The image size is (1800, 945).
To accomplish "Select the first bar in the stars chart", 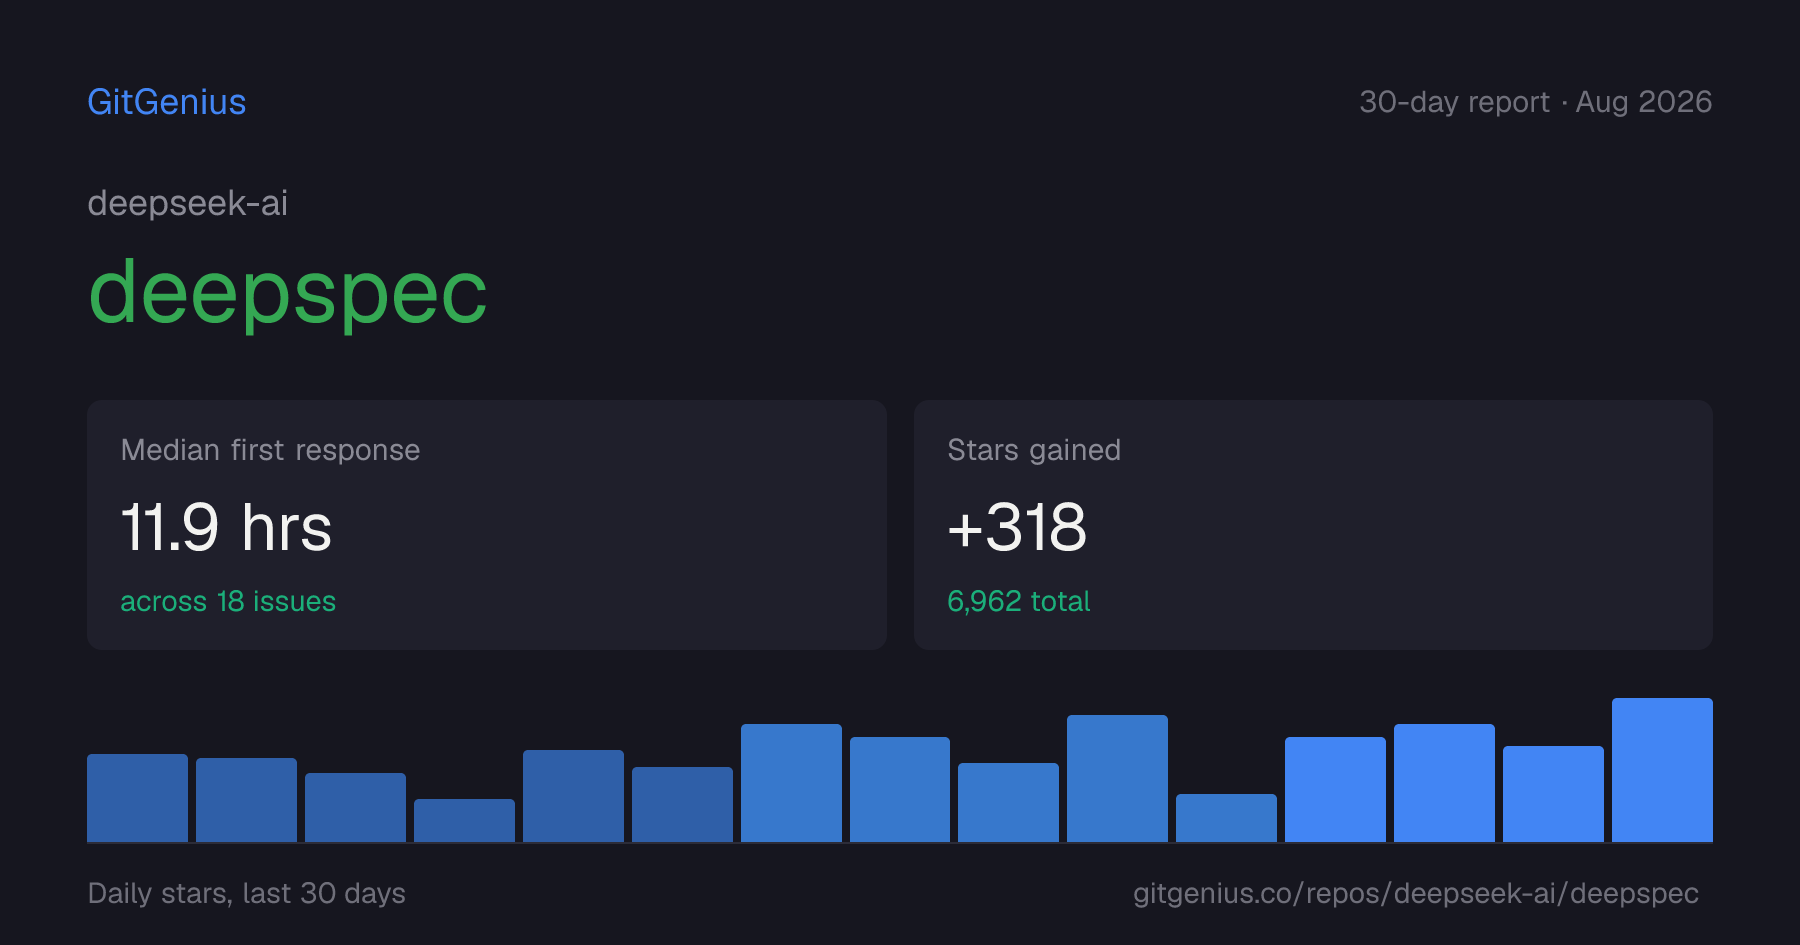I will [x=138, y=798].
